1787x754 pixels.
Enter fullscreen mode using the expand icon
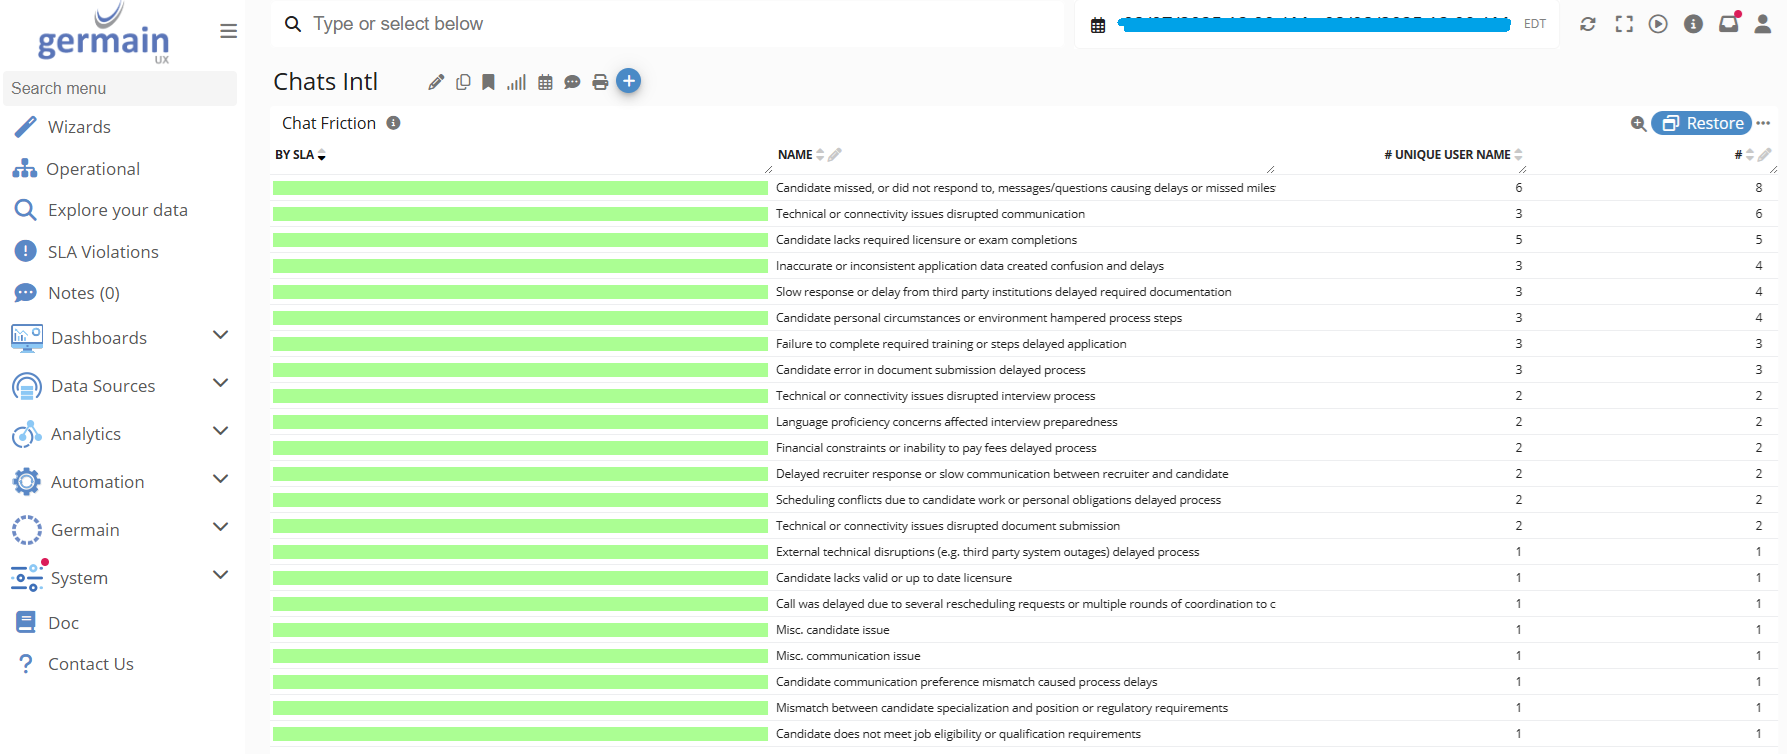click(x=1624, y=24)
